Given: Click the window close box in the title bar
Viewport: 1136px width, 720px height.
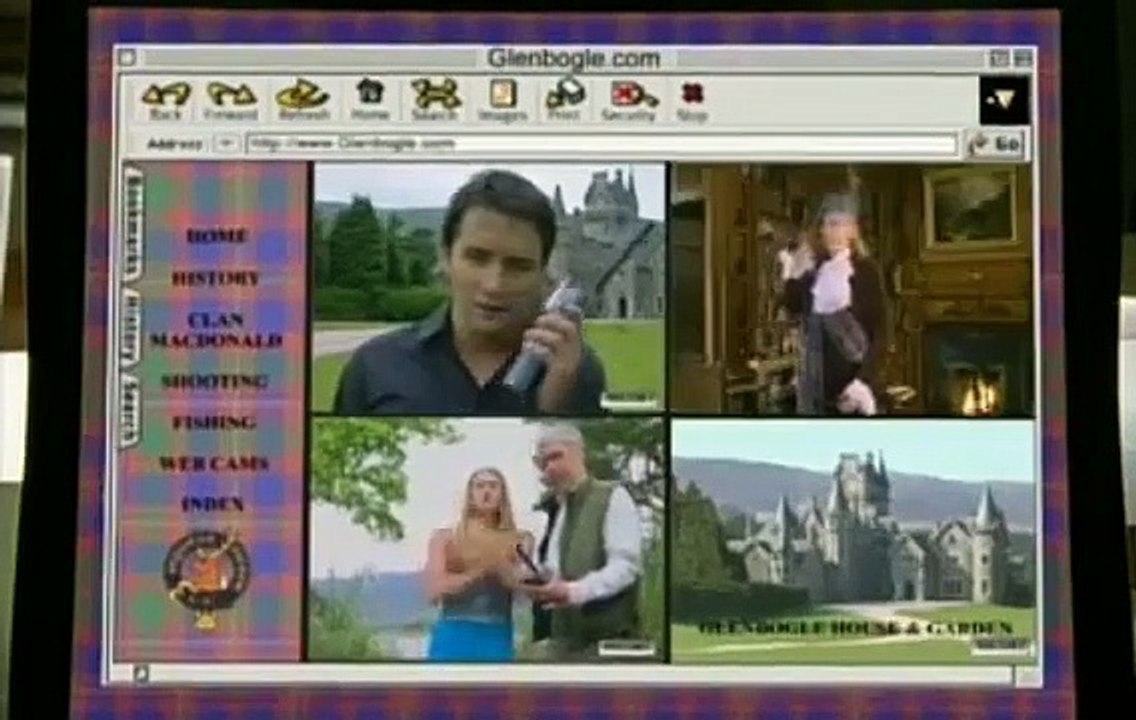Looking at the screenshot, I should pyautogui.click(x=127, y=56).
